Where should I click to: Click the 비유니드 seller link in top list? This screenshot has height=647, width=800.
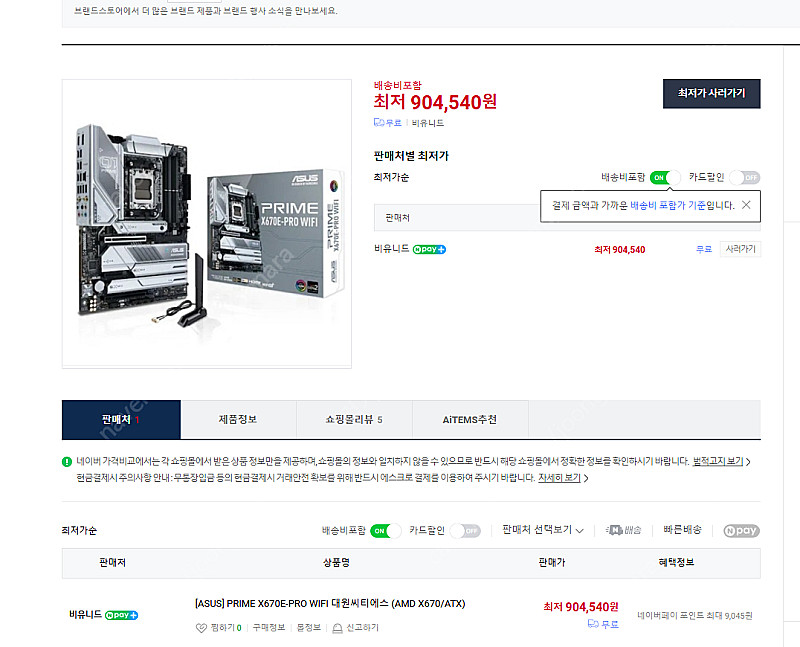tap(391, 249)
